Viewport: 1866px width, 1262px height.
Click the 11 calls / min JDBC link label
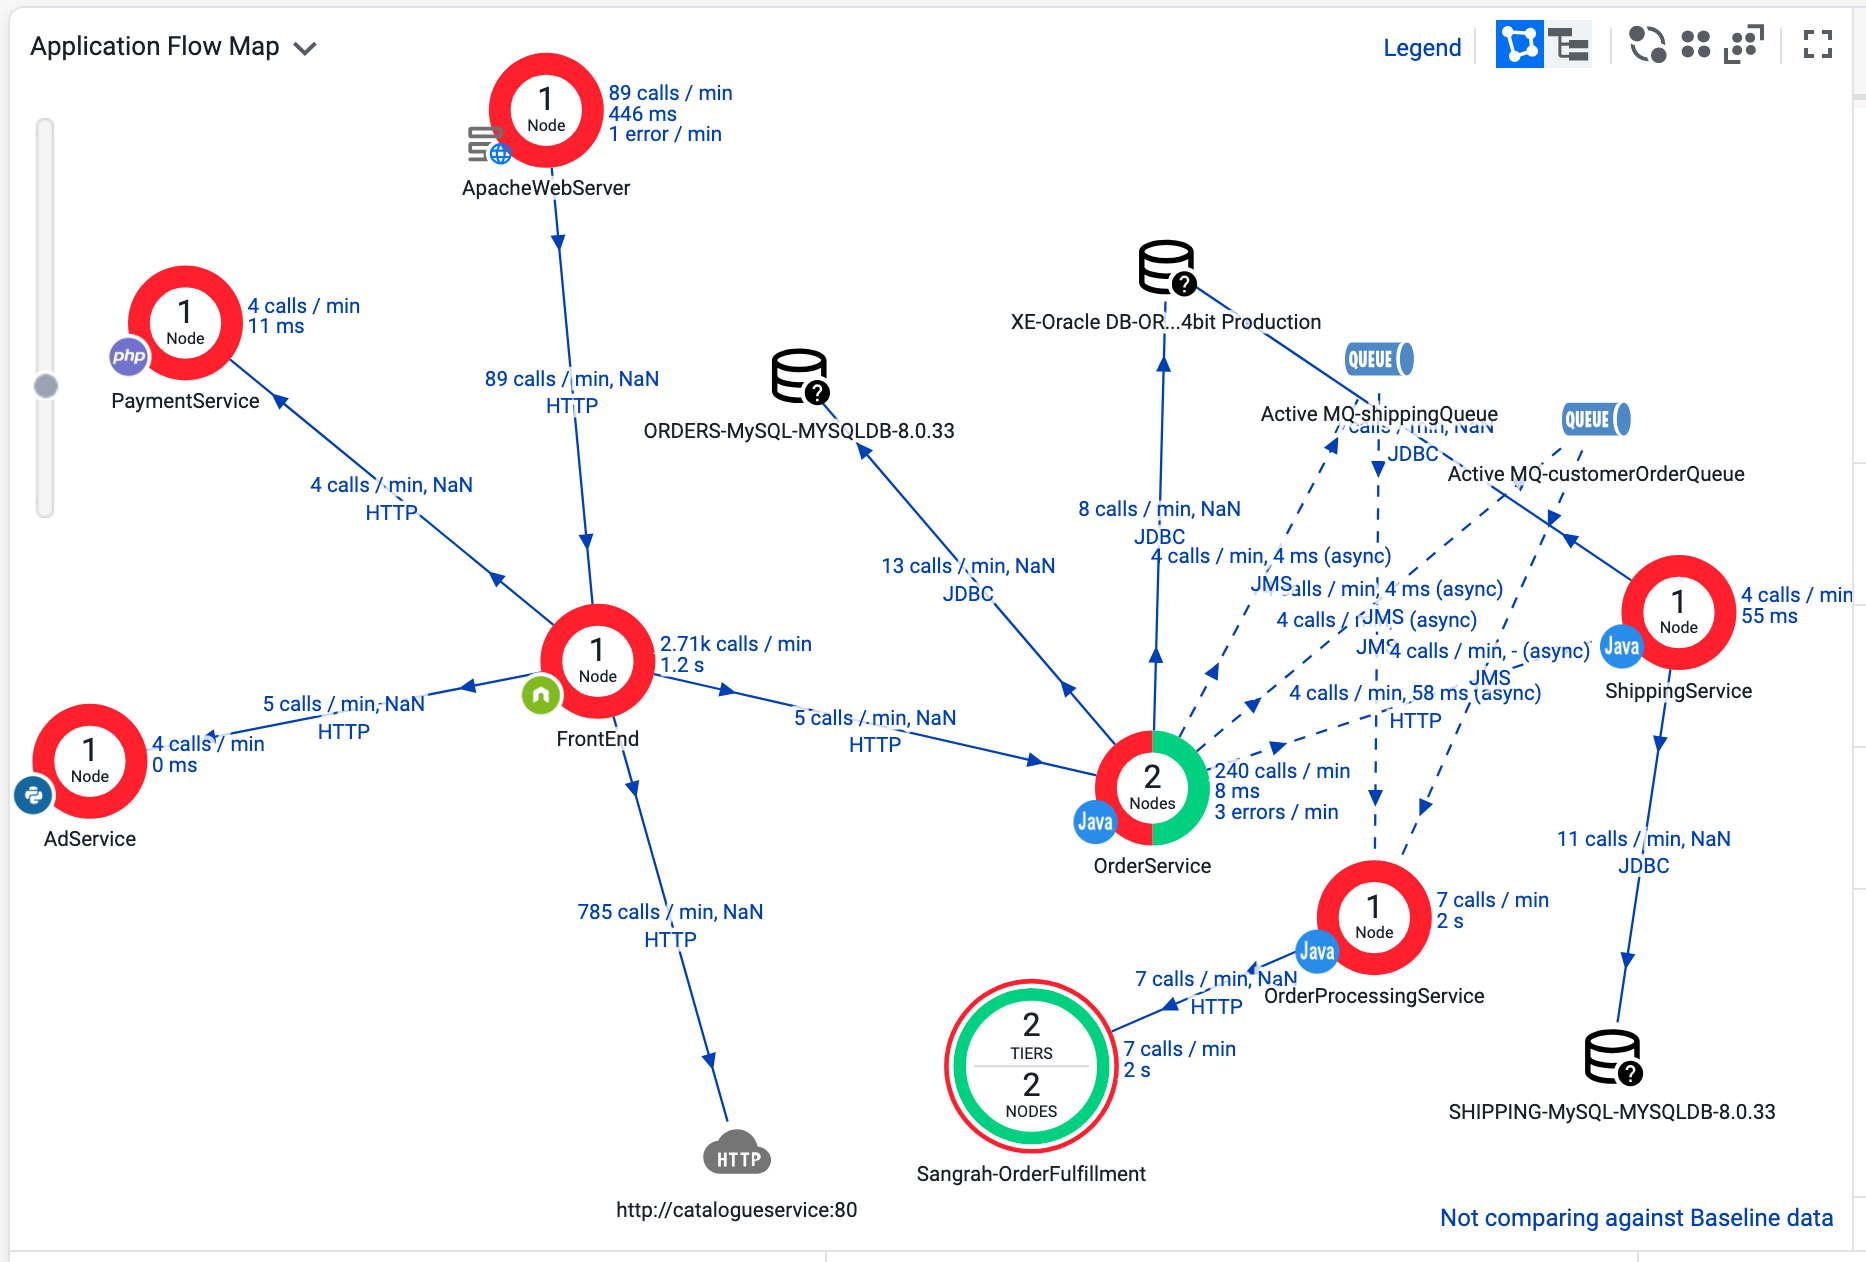[x=1643, y=852]
